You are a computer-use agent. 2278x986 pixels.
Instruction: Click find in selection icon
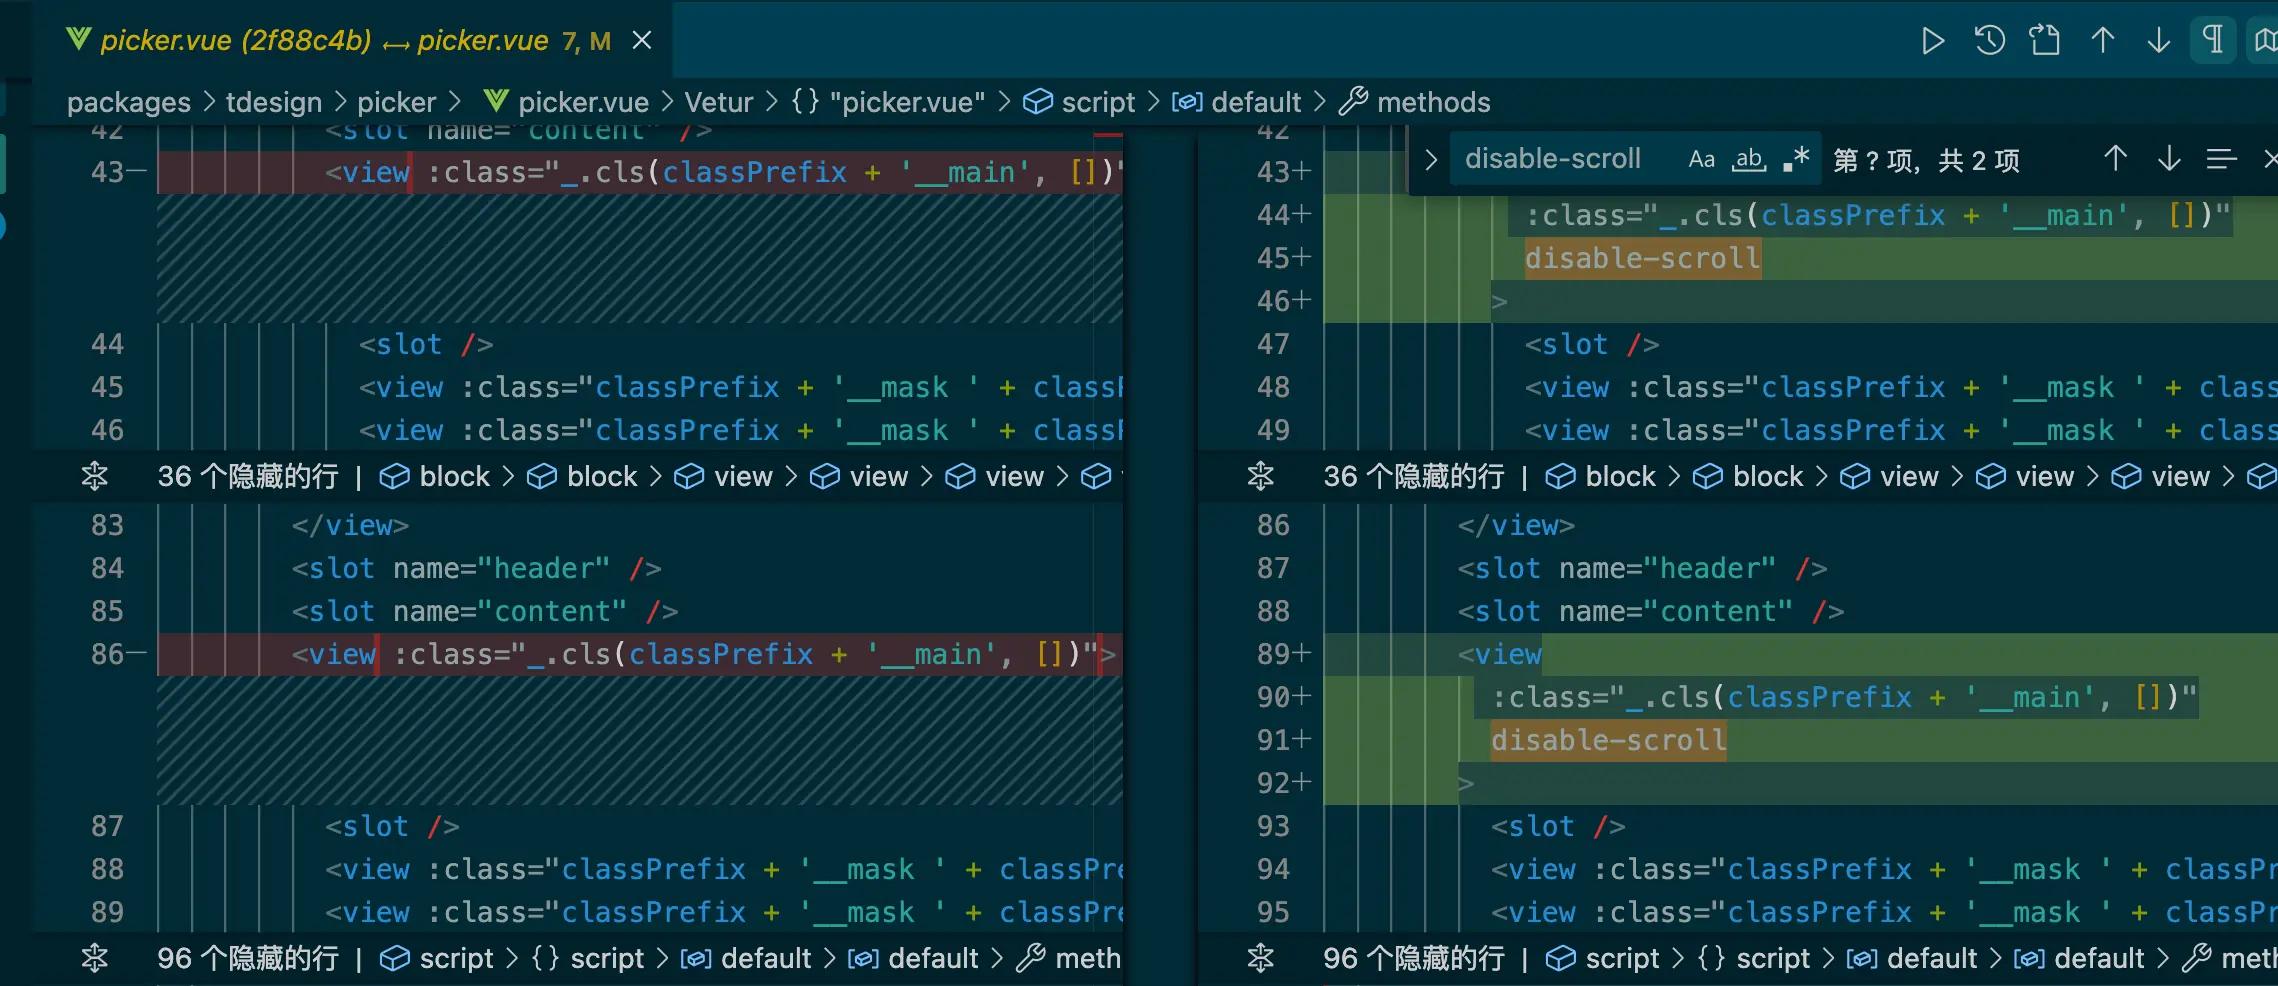pyautogui.click(x=2221, y=159)
